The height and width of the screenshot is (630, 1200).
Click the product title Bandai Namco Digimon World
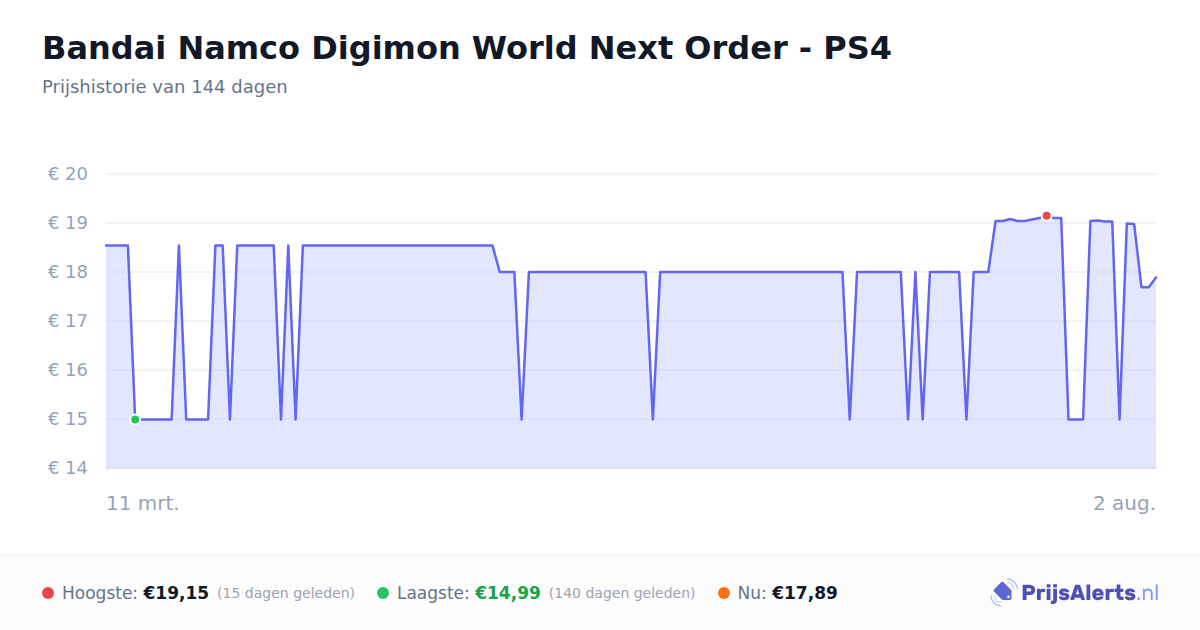coord(466,48)
